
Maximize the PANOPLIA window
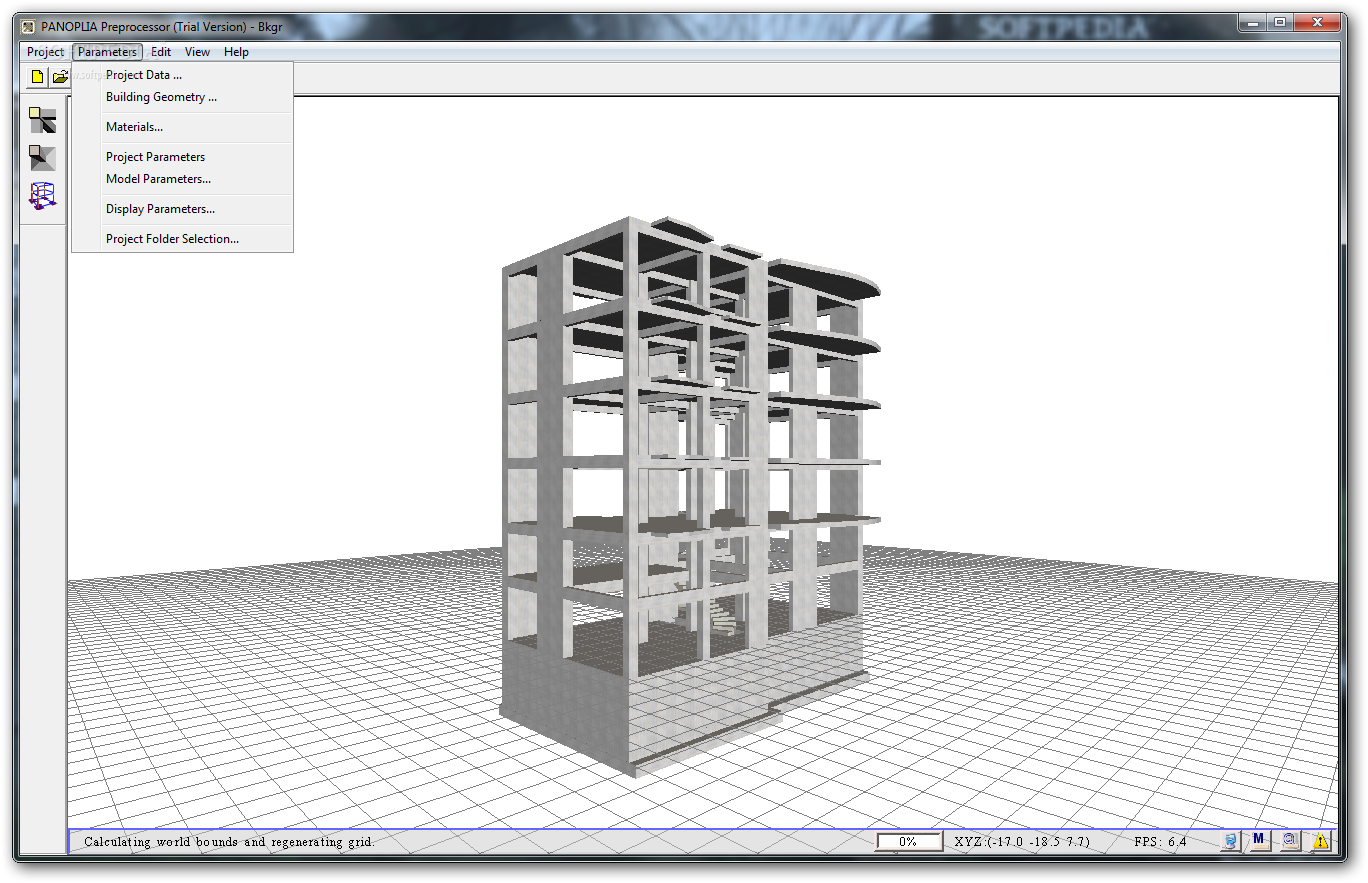pos(1281,23)
